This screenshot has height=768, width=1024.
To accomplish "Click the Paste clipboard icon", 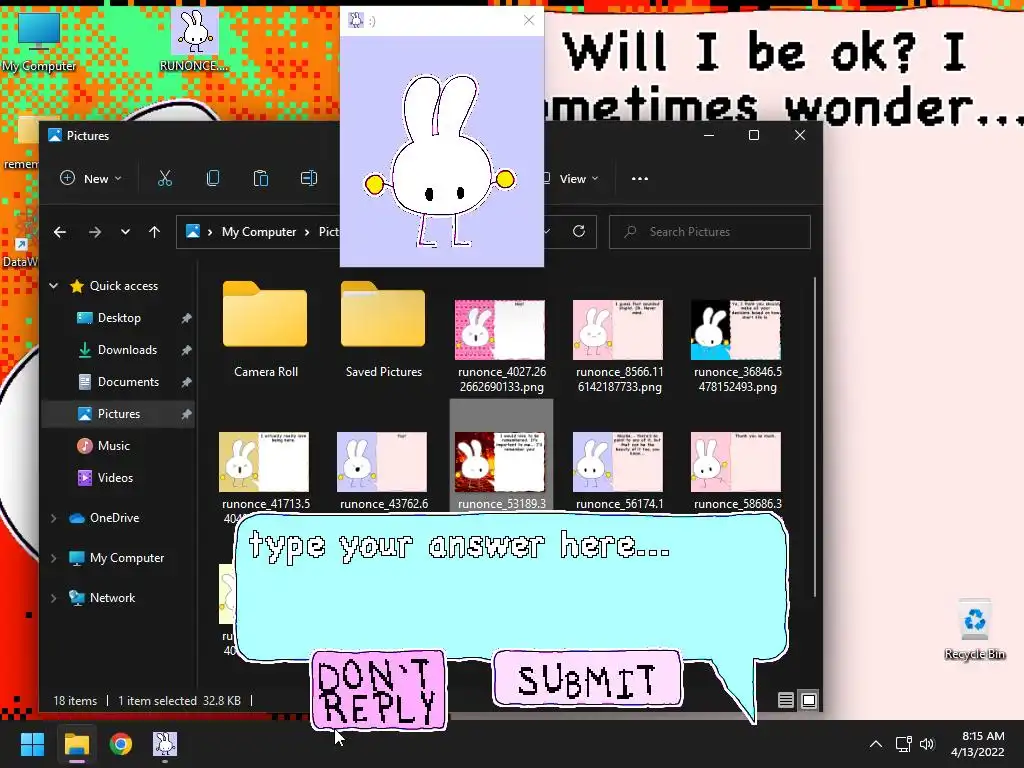I will pos(261,178).
